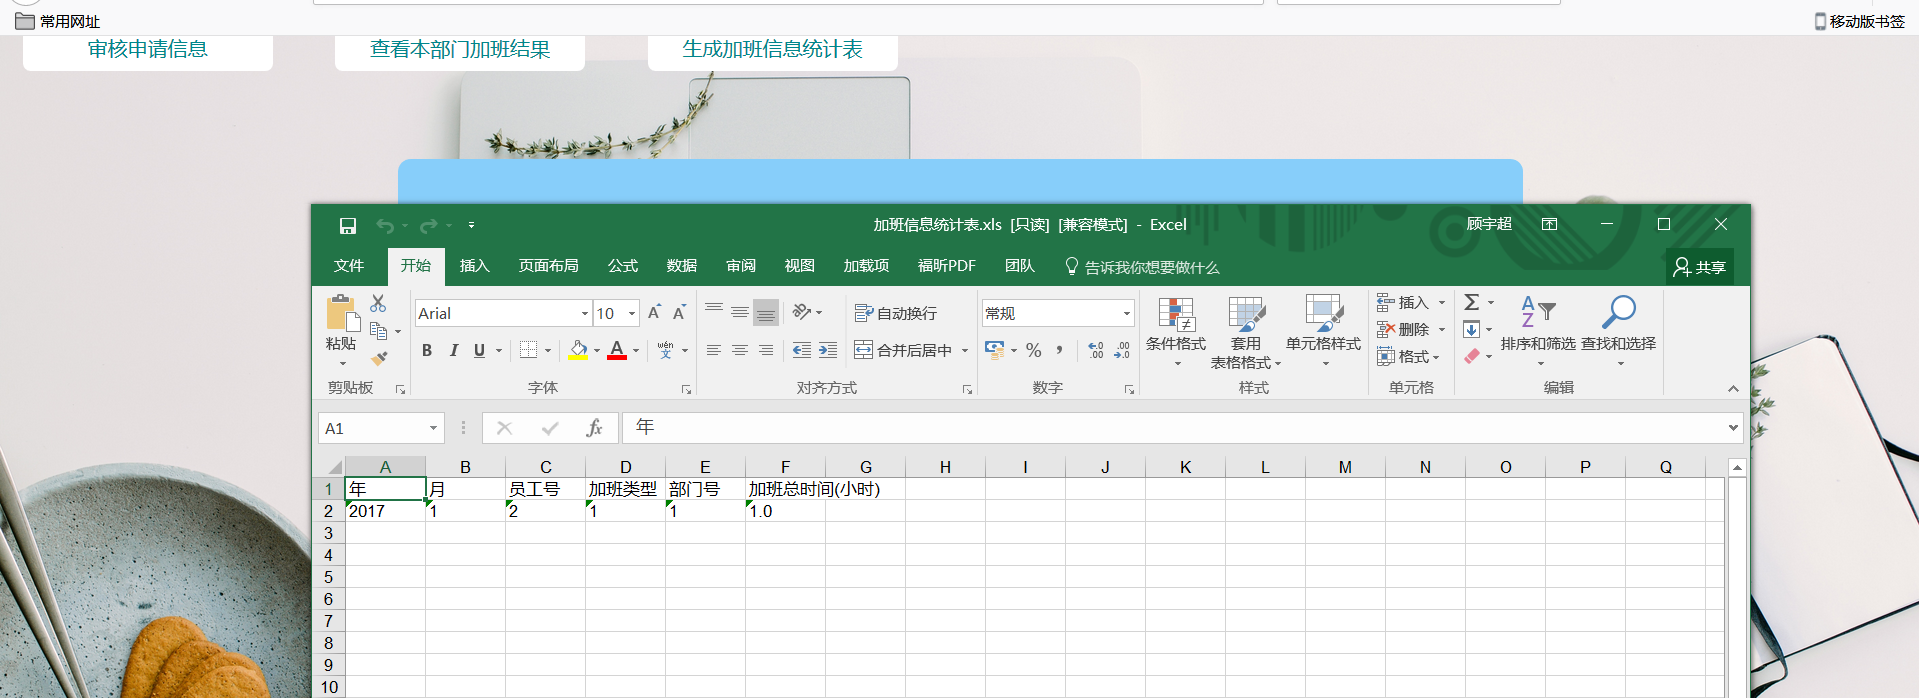Click the red font color button
Screen dimensions: 1919x698
tap(617, 350)
